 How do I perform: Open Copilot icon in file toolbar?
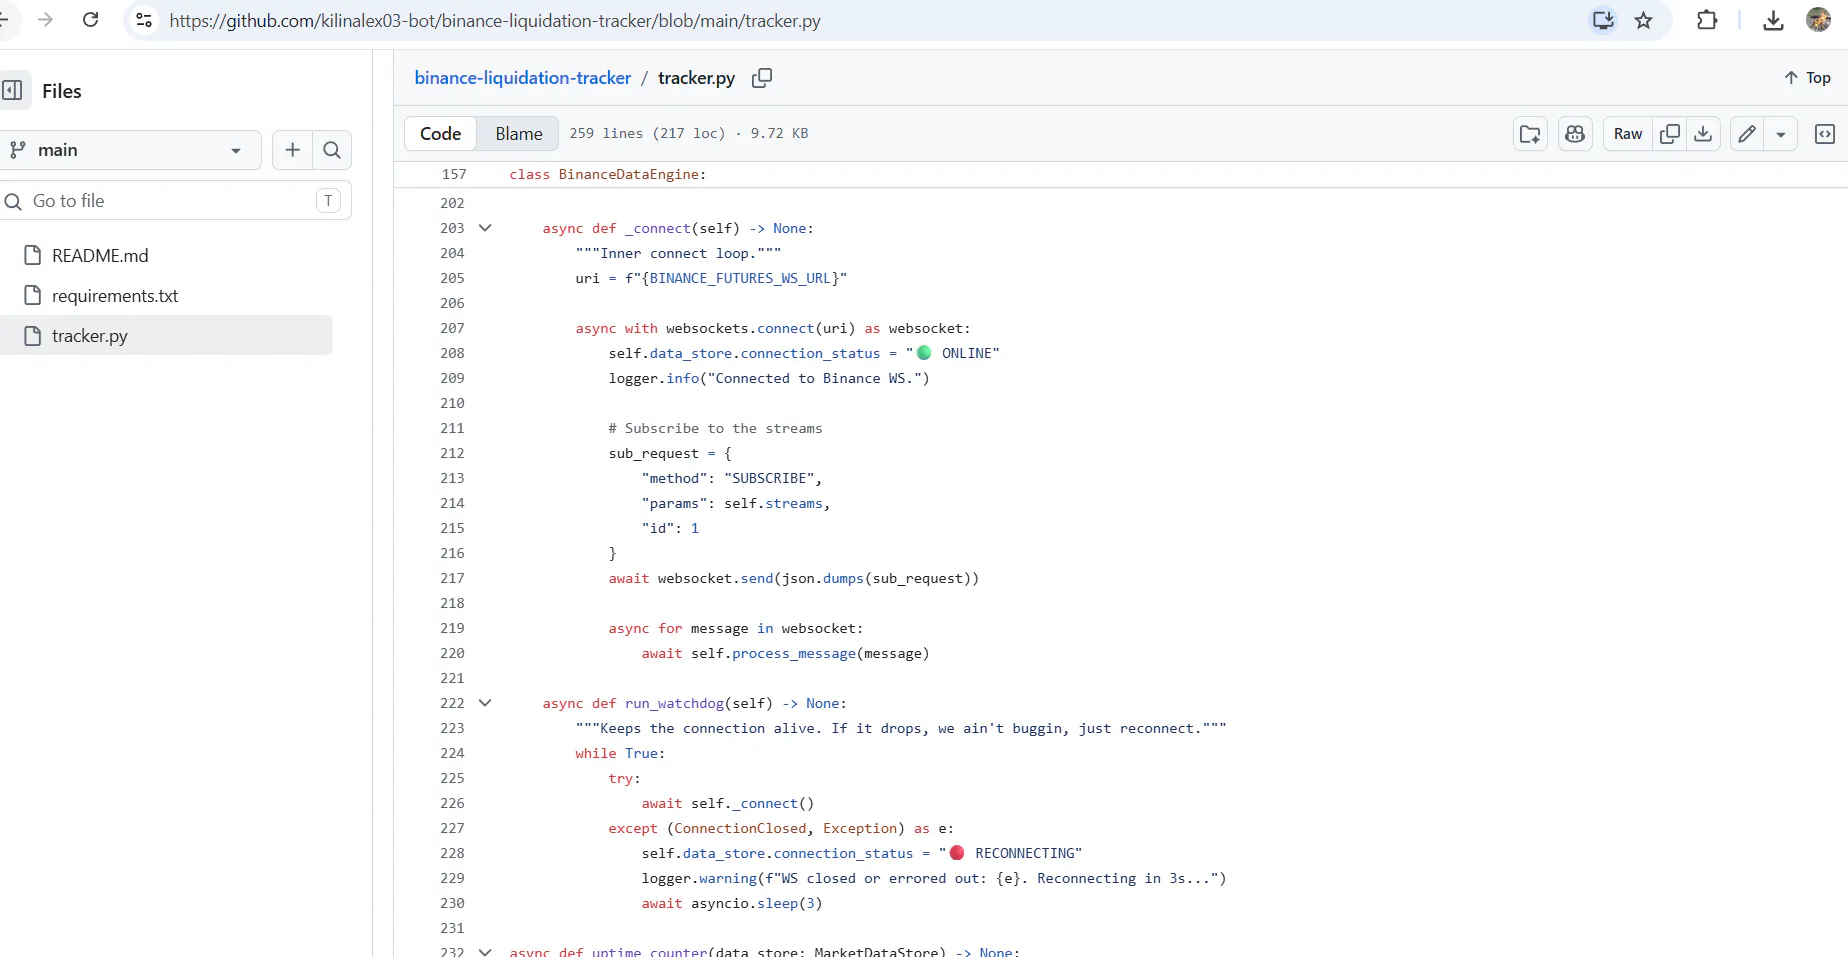(x=1575, y=134)
